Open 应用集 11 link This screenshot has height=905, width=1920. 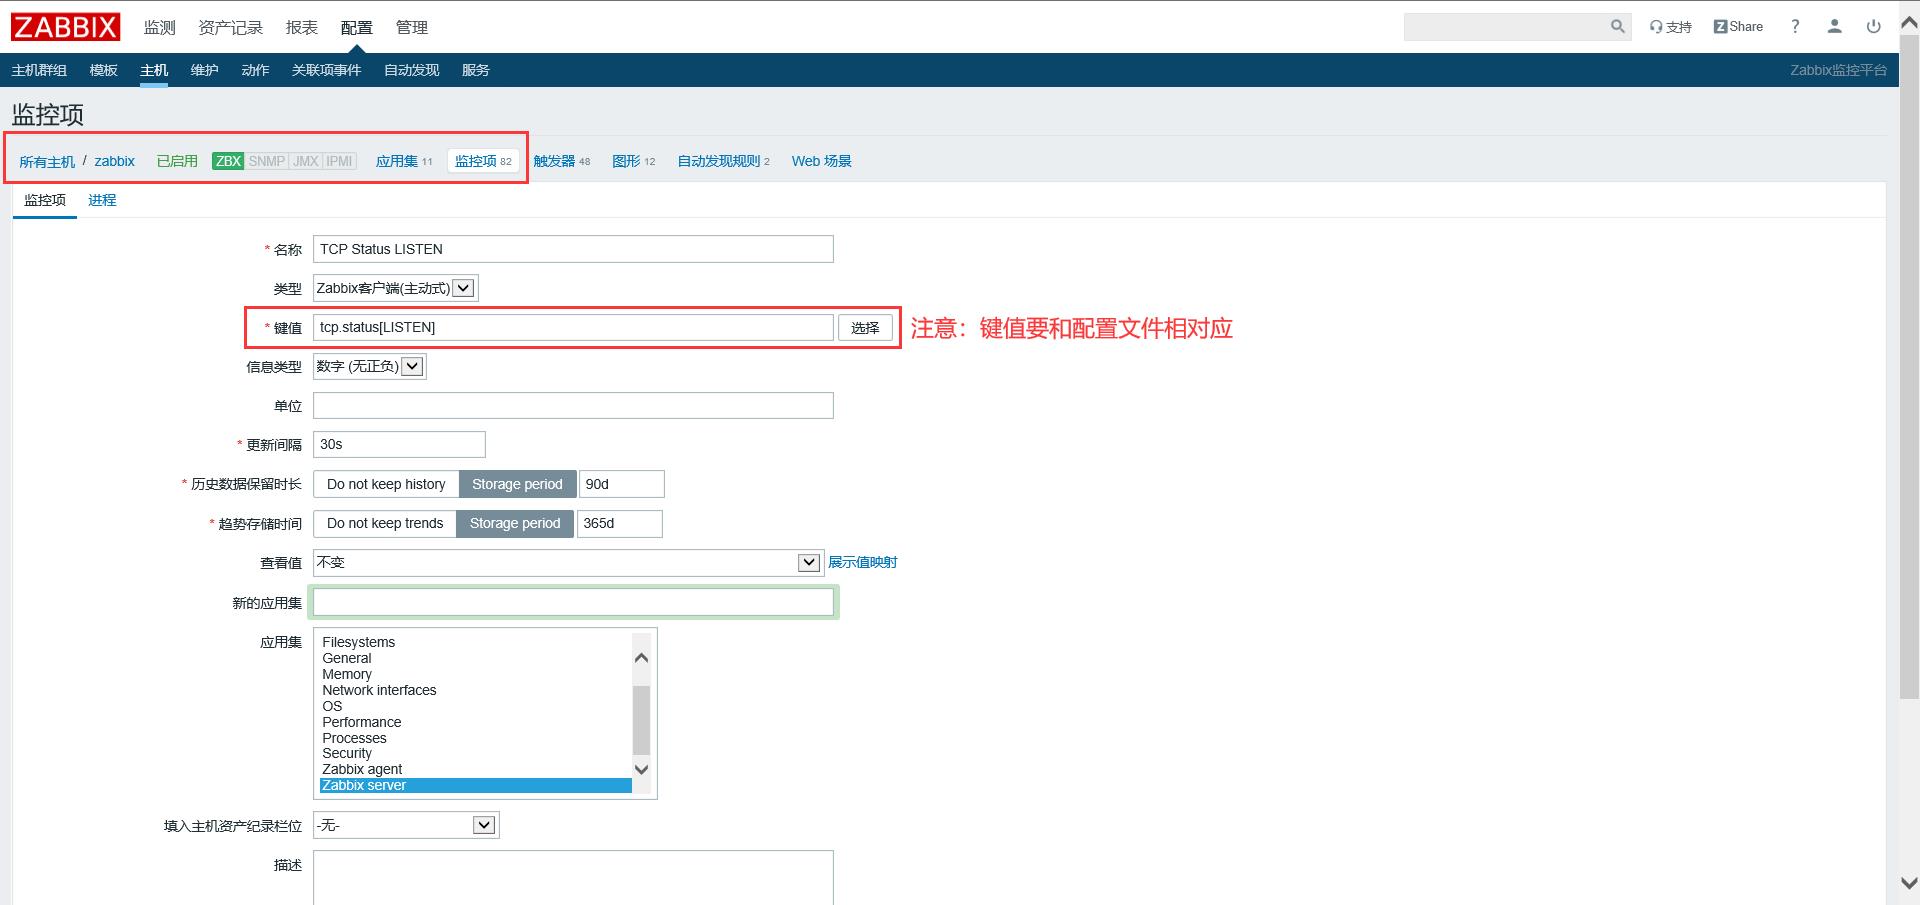click(404, 161)
